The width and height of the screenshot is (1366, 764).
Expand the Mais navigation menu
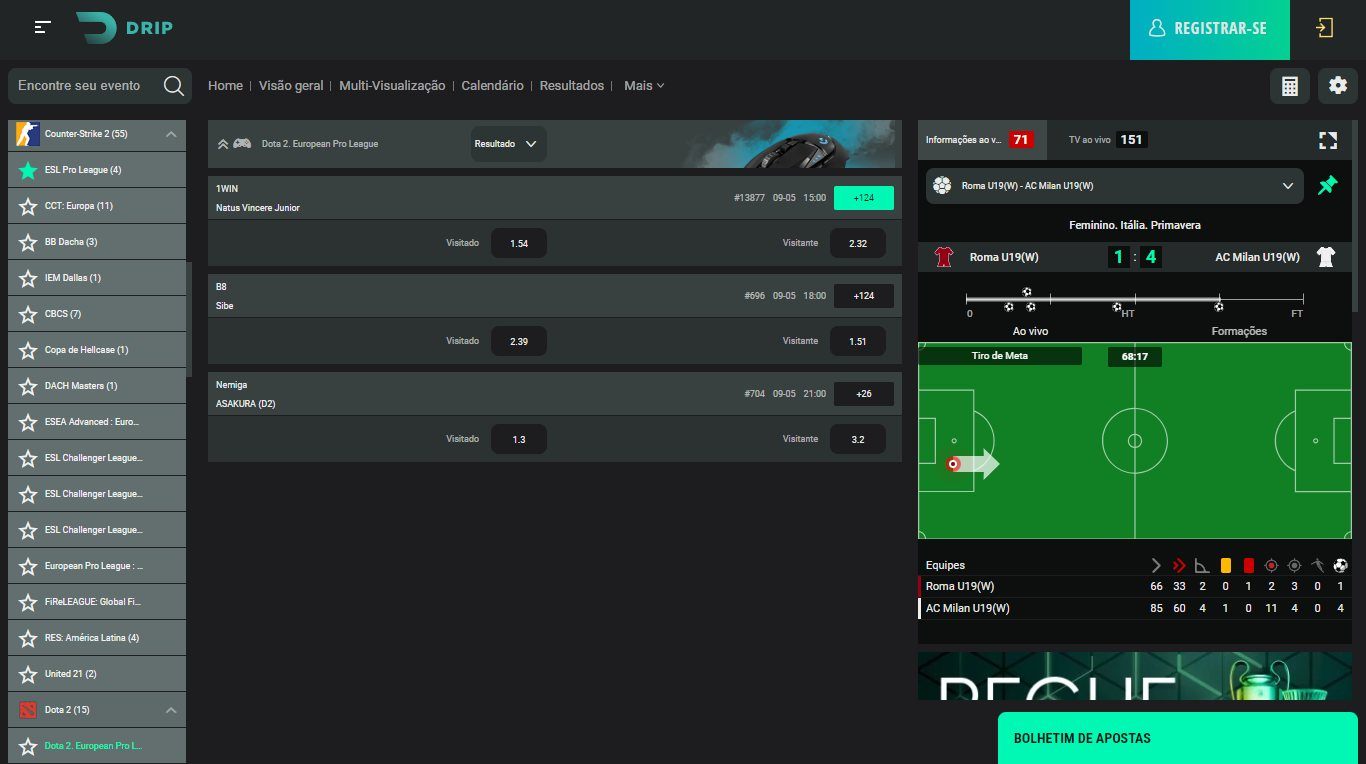[644, 86]
